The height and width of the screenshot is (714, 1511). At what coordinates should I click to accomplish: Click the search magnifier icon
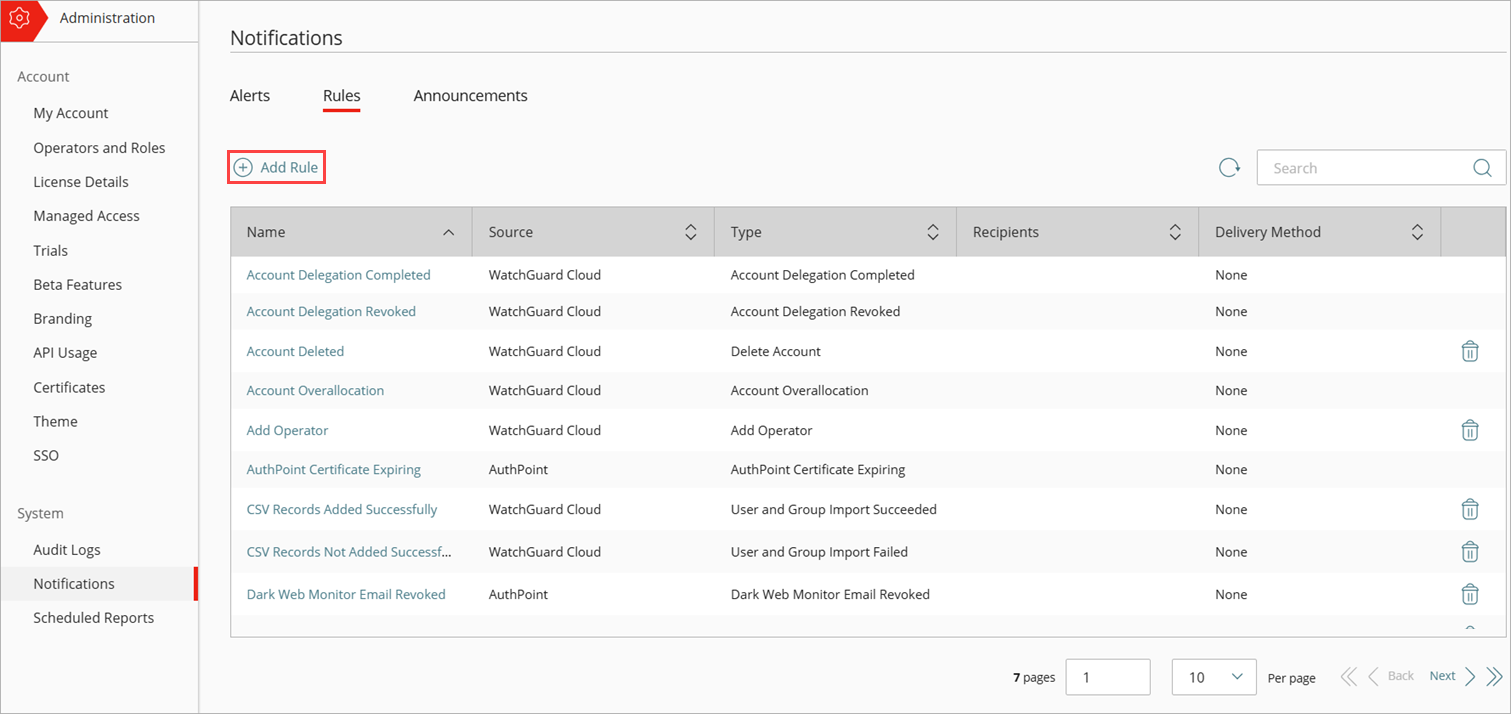(x=1481, y=167)
